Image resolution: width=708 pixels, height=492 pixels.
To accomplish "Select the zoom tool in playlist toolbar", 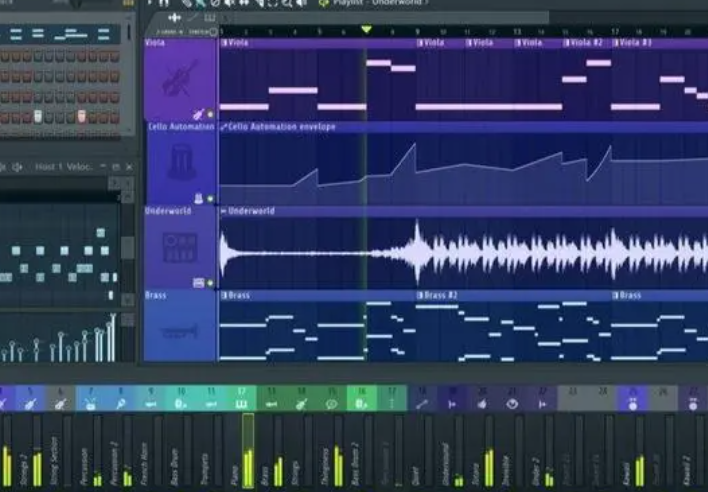I will point(287,3).
